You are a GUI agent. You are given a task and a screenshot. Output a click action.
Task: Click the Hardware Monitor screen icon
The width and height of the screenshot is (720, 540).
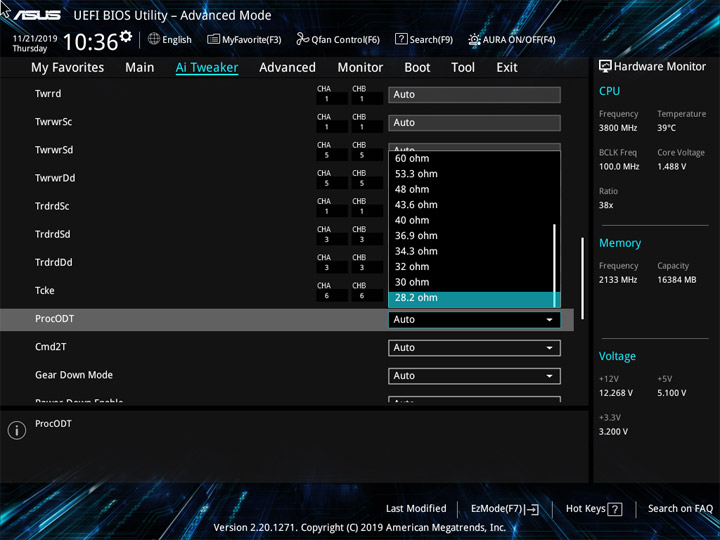click(605, 67)
